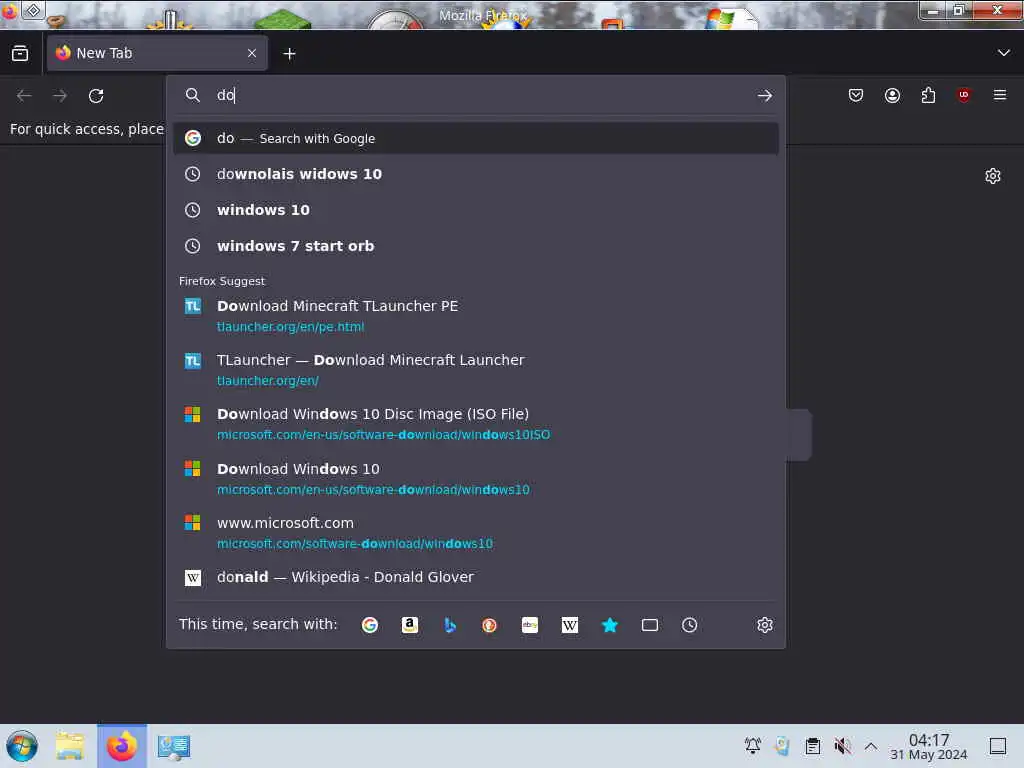Search this time with eBay icon
Viewport: 1024px width, 768px height.
pyautogui.click(x=530, y=625)
